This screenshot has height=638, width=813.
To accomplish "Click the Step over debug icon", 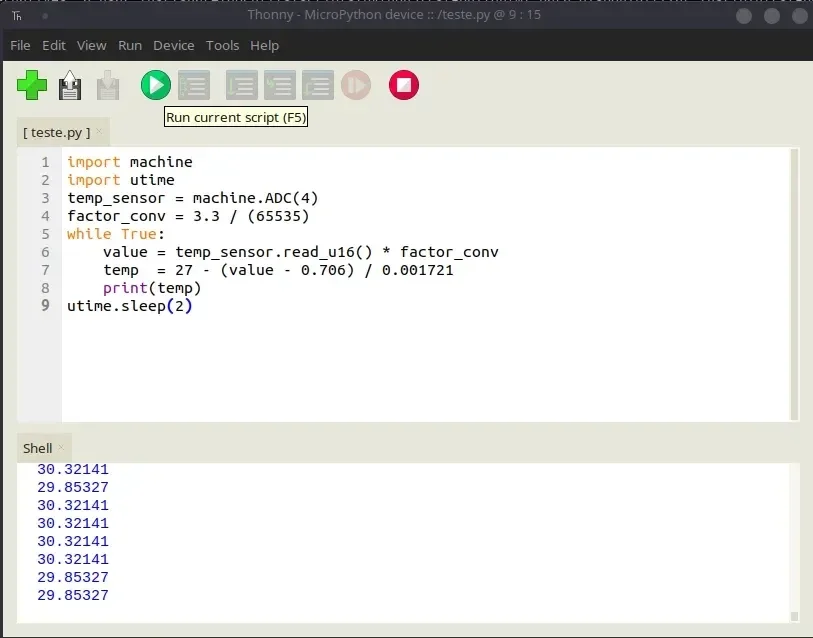I will (242, 85).
